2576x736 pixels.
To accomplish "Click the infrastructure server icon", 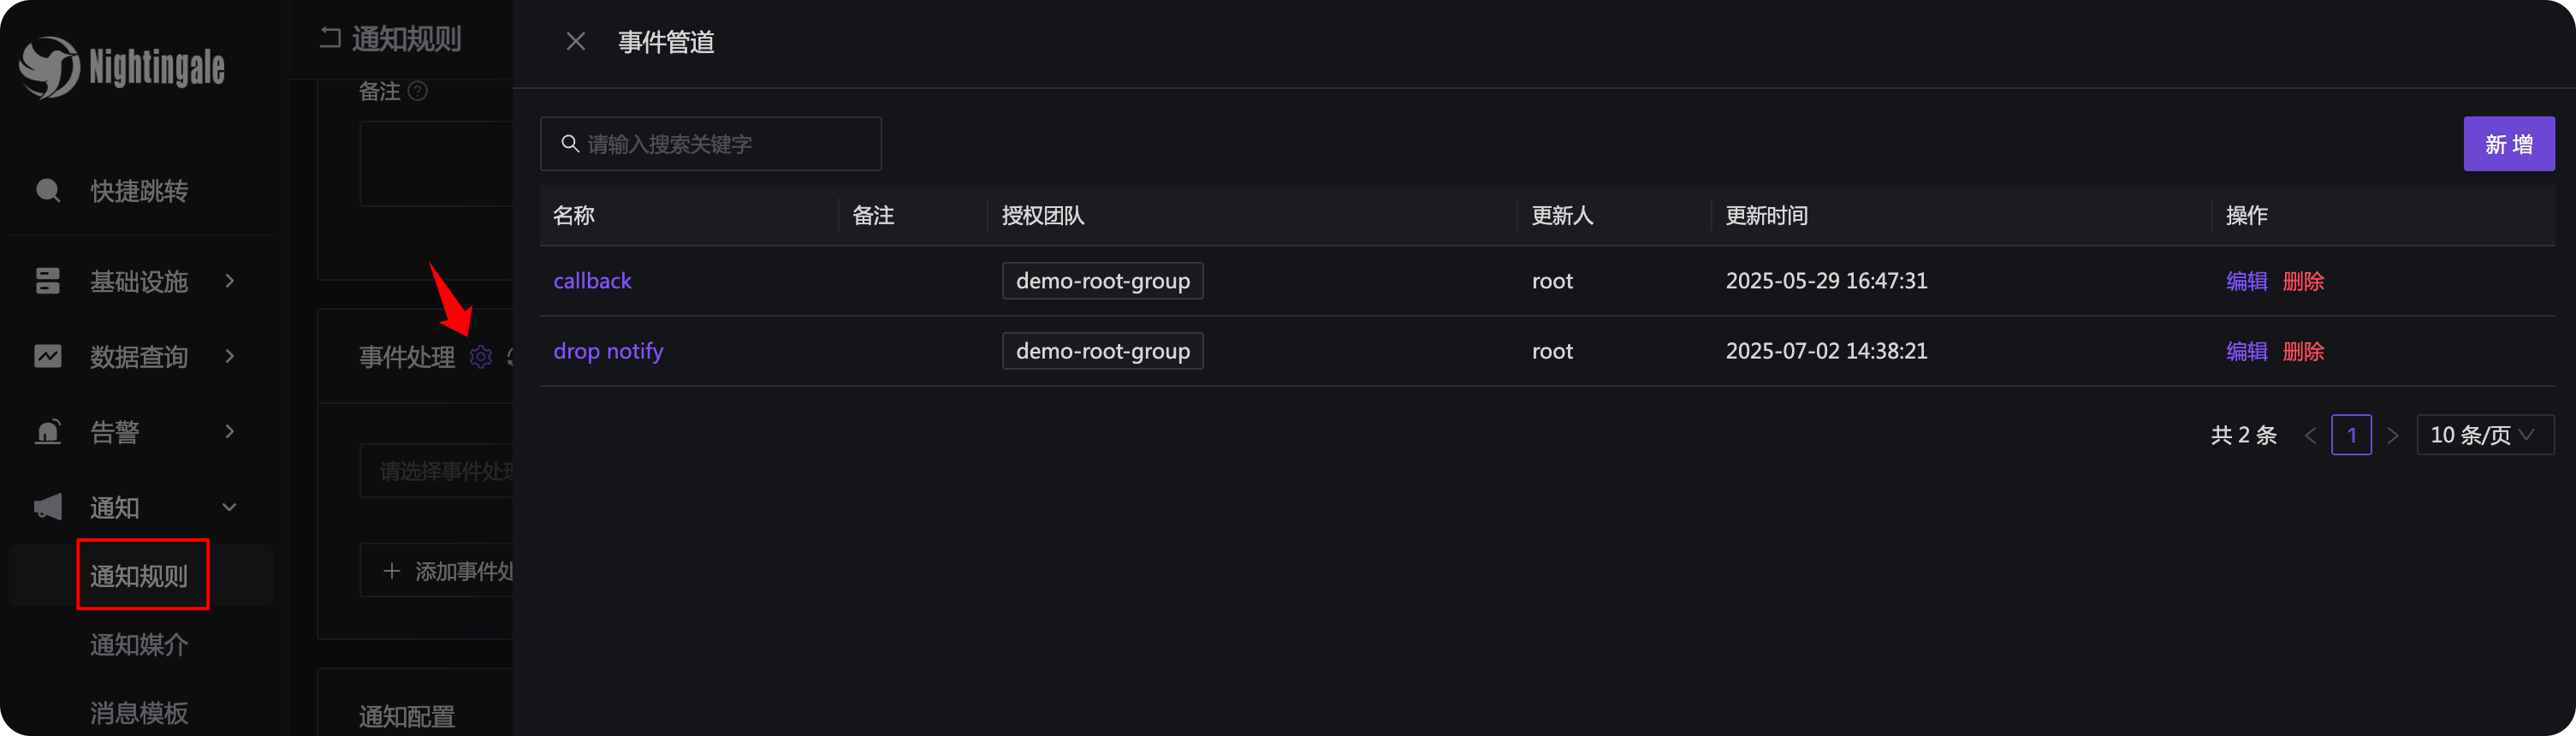I will pyautogui.click(x=48, y=281).
